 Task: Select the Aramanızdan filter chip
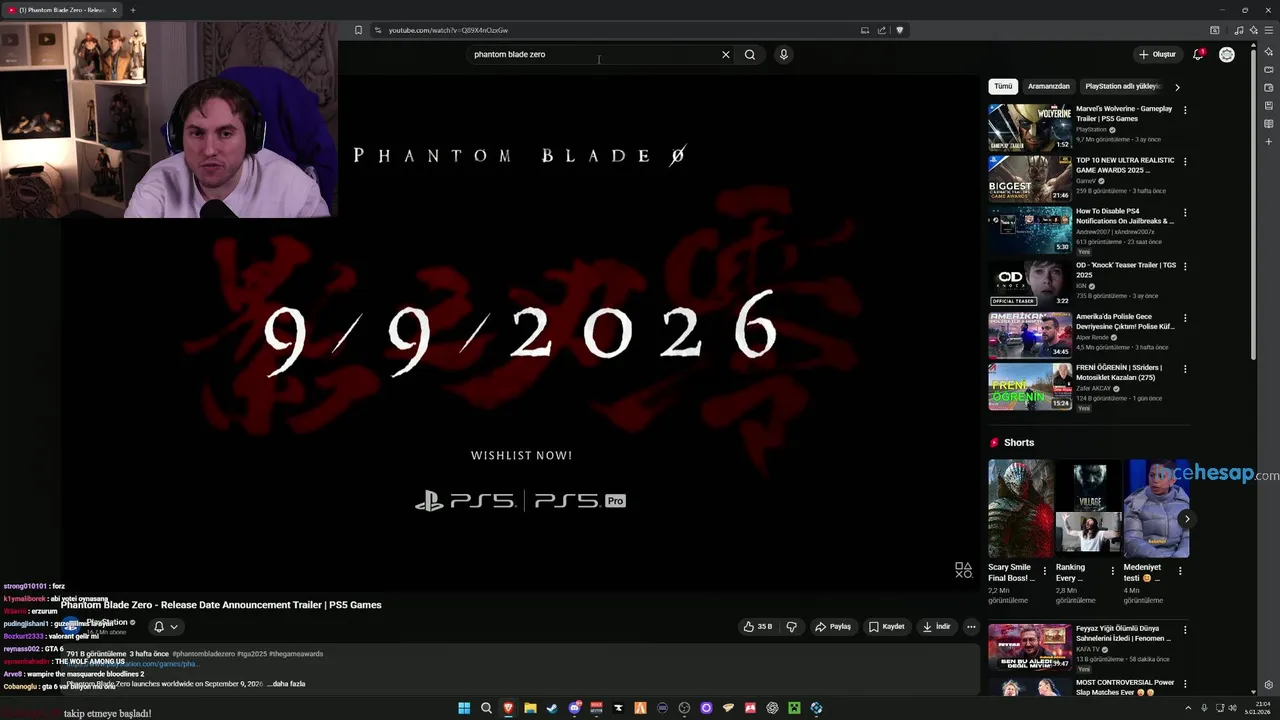coord(1049,86)
